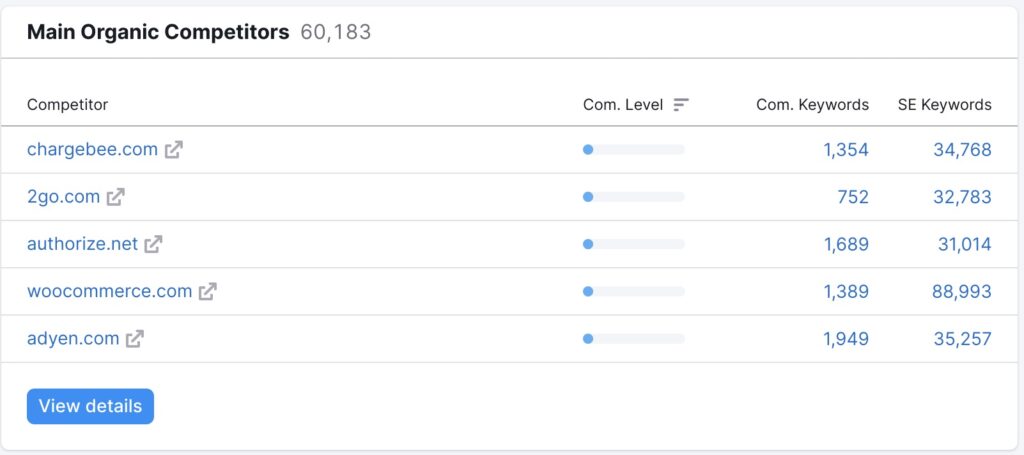1024x455 pixels.
Task: Click the Com. Level column header
Action: [x=623, y=104]
